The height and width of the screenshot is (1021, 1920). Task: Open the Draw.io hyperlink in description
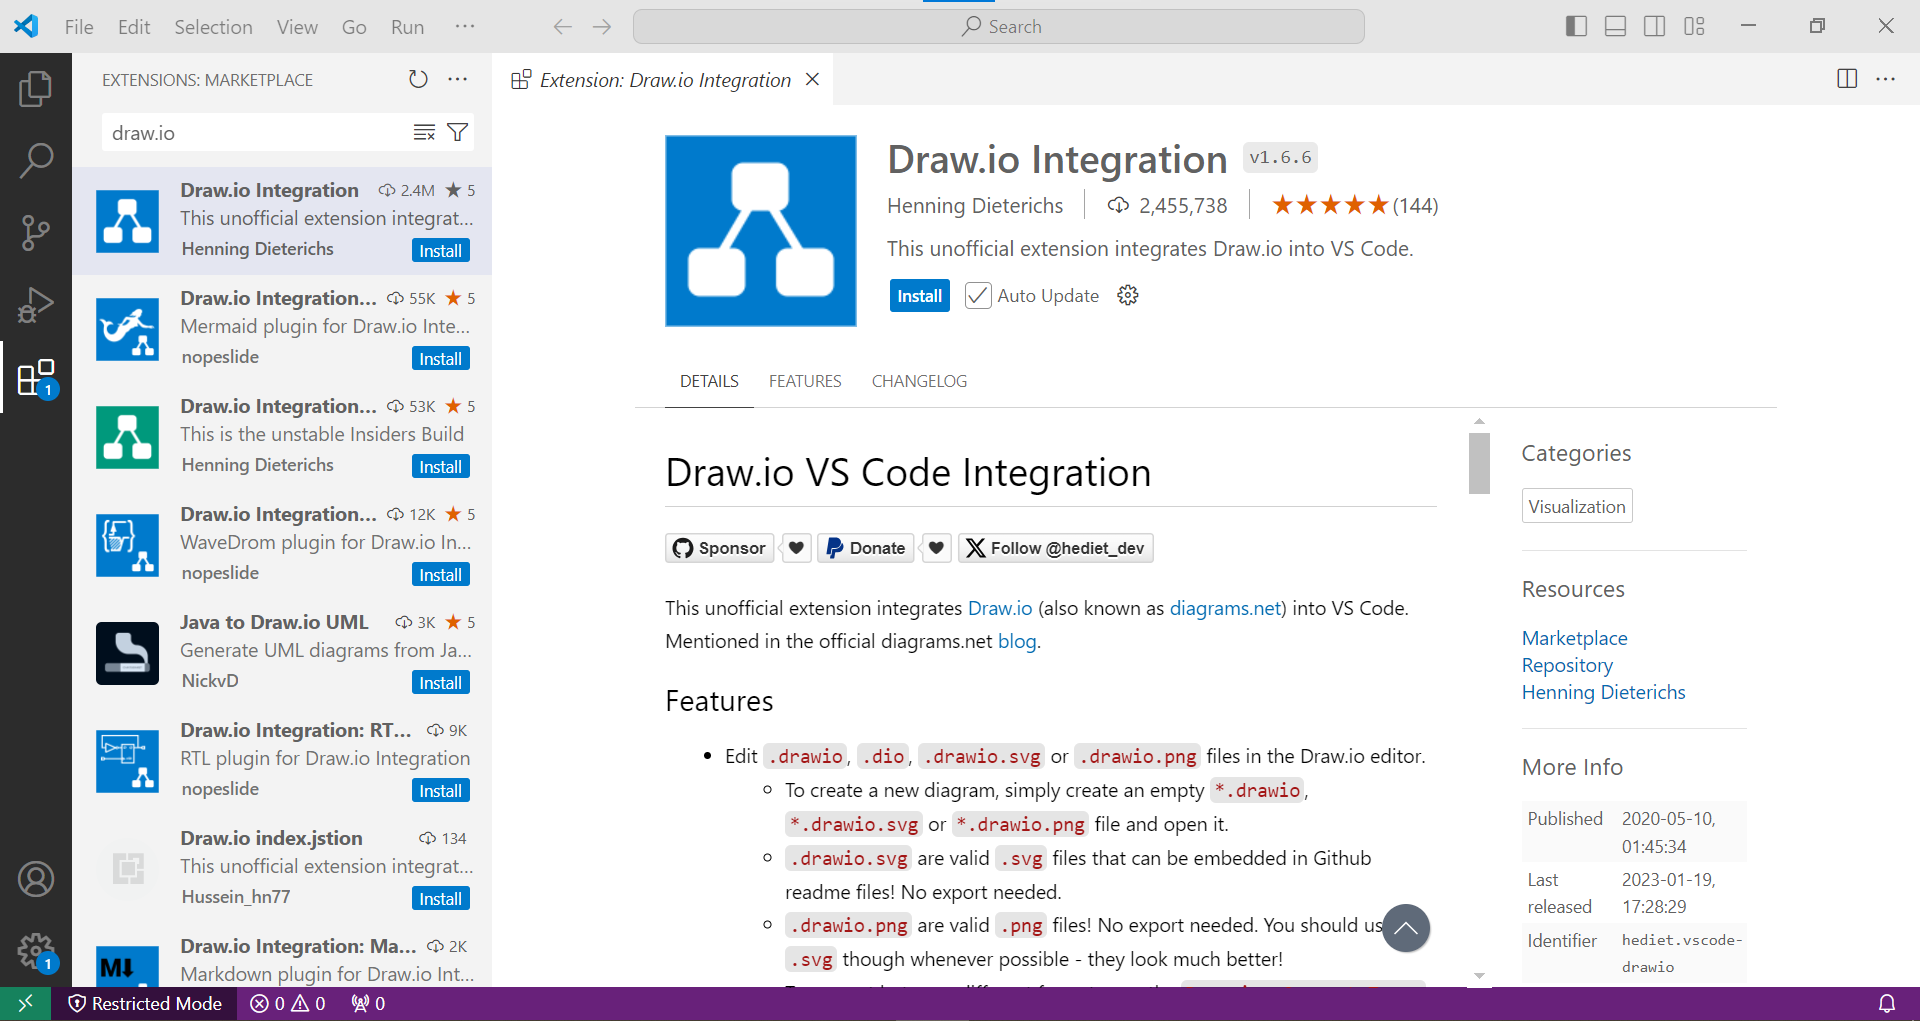pos(1000,608)
